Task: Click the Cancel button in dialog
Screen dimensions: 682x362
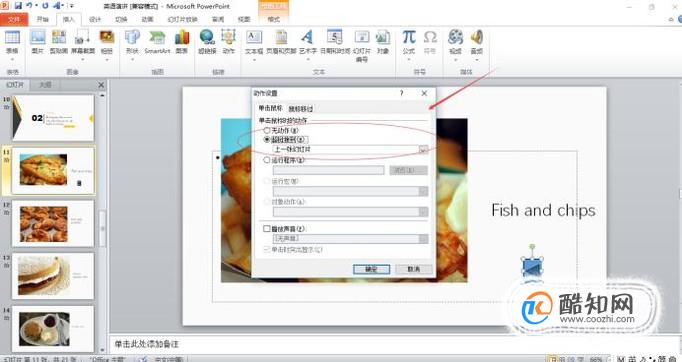Action: click(414, 269)
